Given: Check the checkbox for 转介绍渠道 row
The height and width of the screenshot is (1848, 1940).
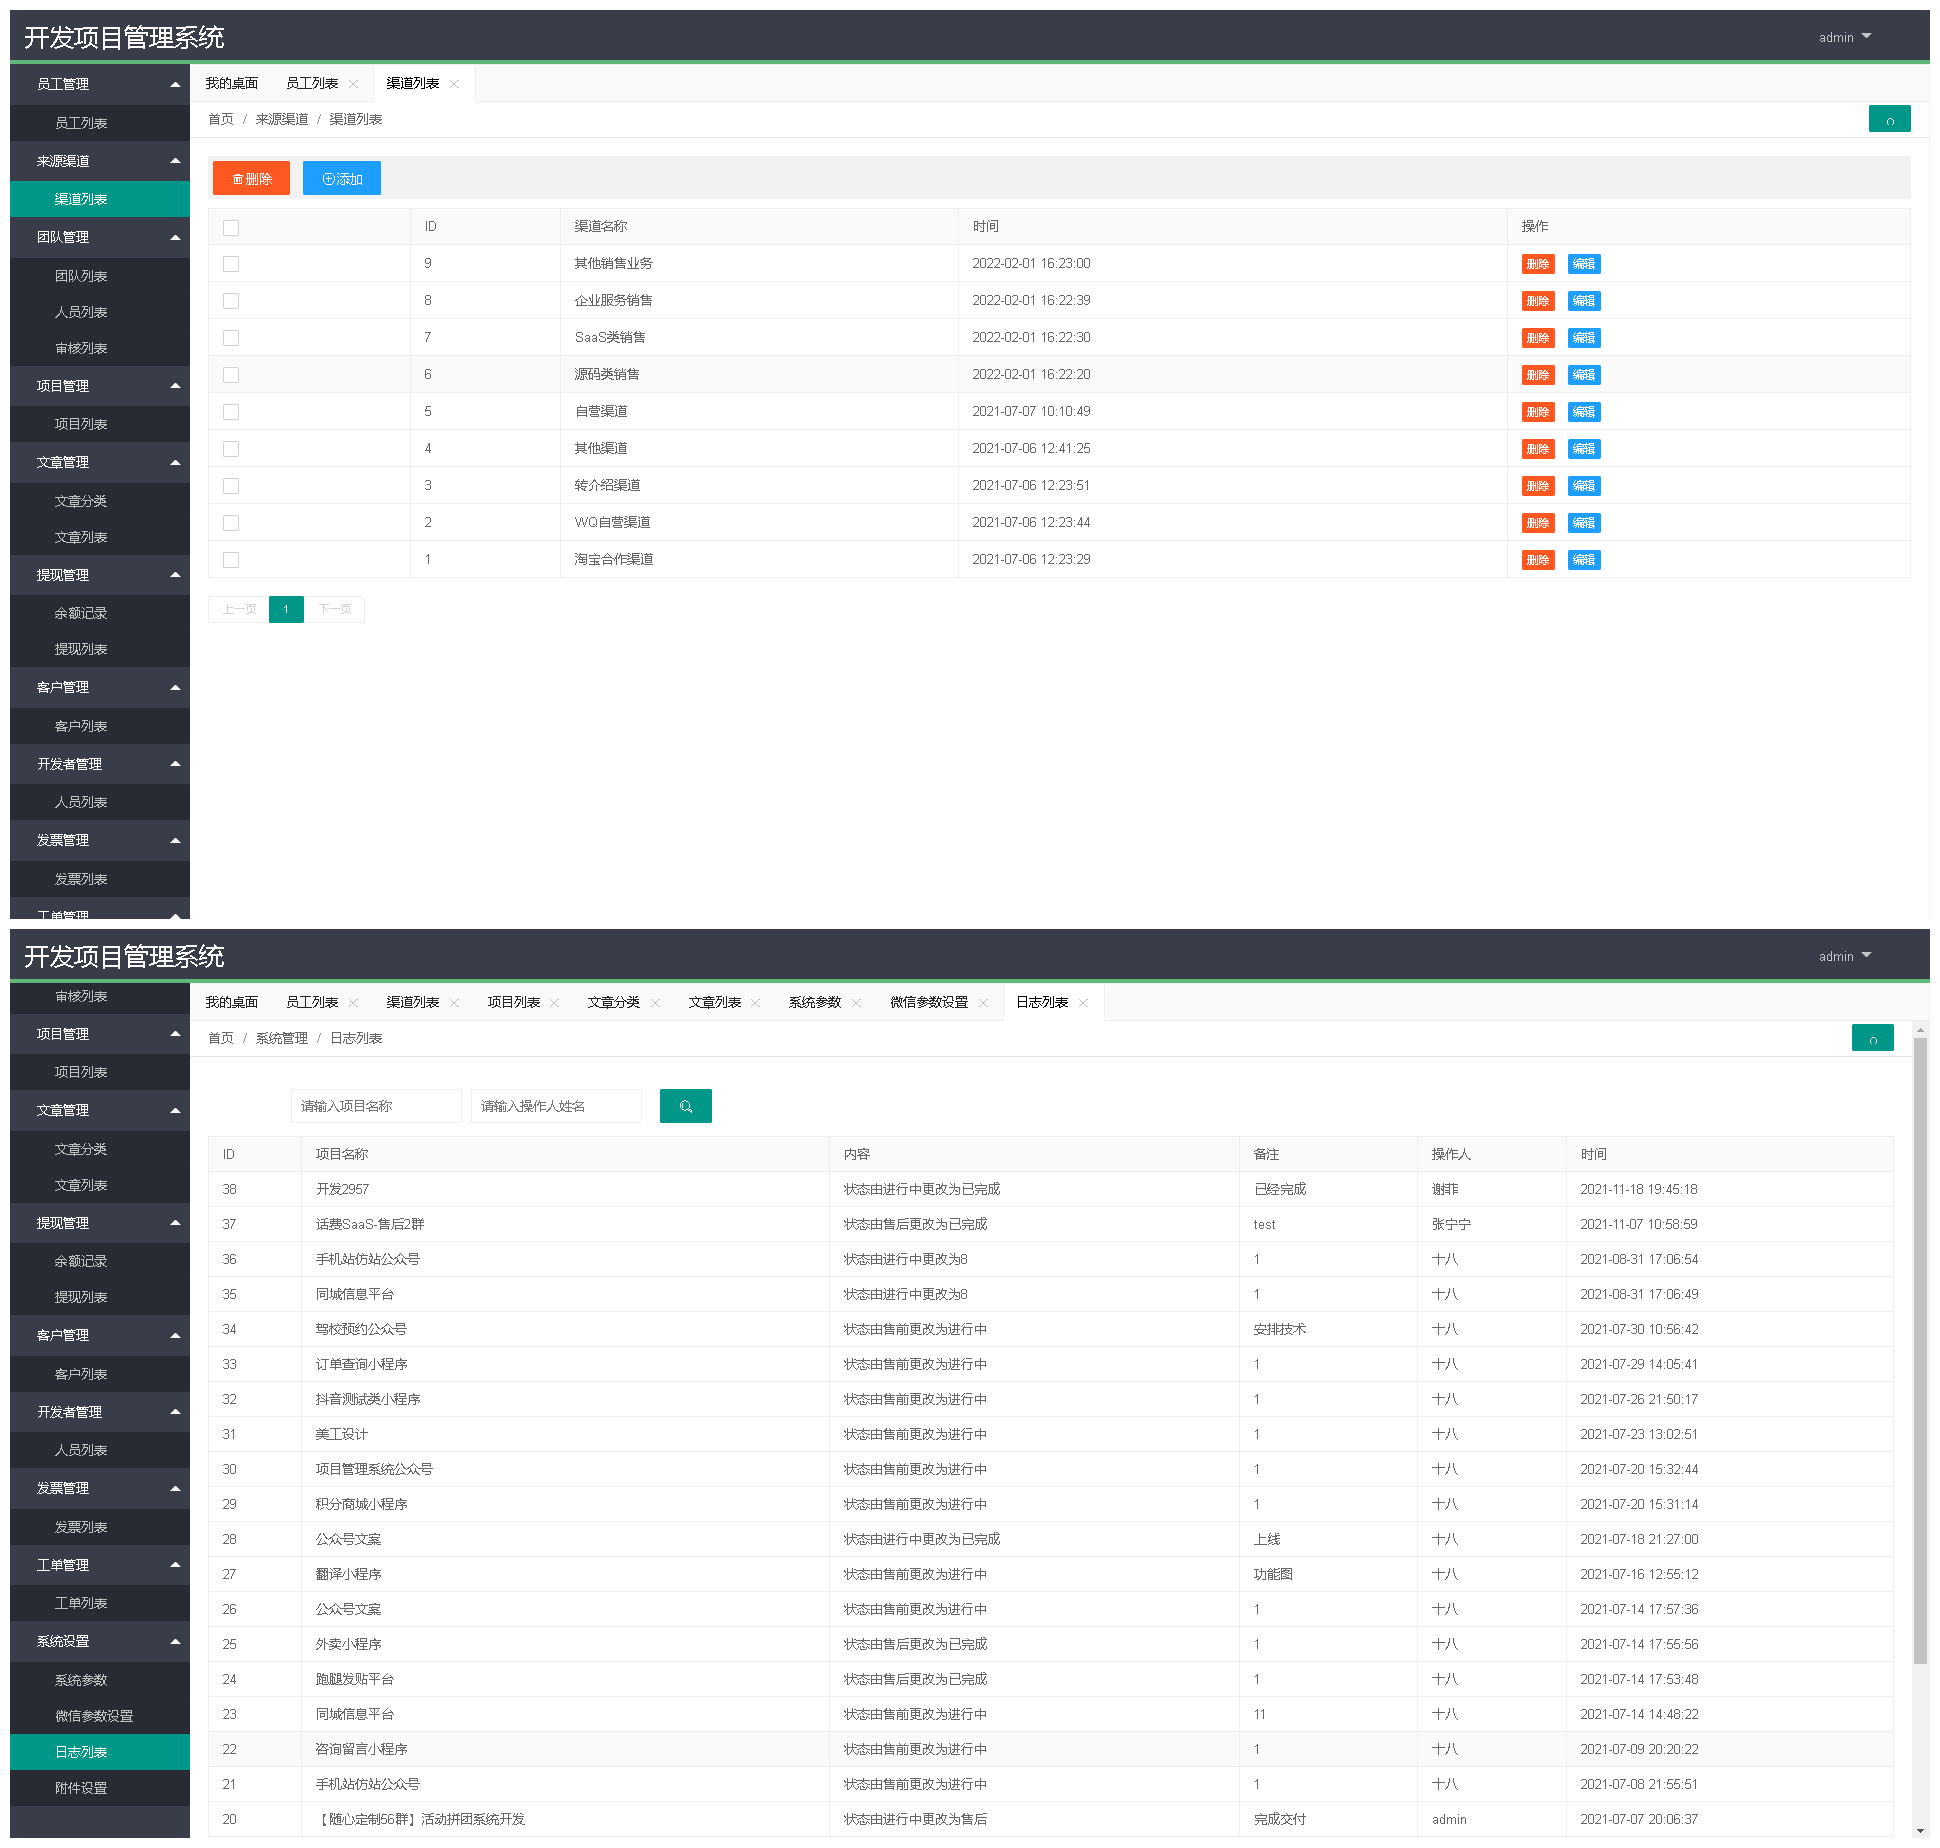Looking at the screenshot, I should (x=231, y=486).
